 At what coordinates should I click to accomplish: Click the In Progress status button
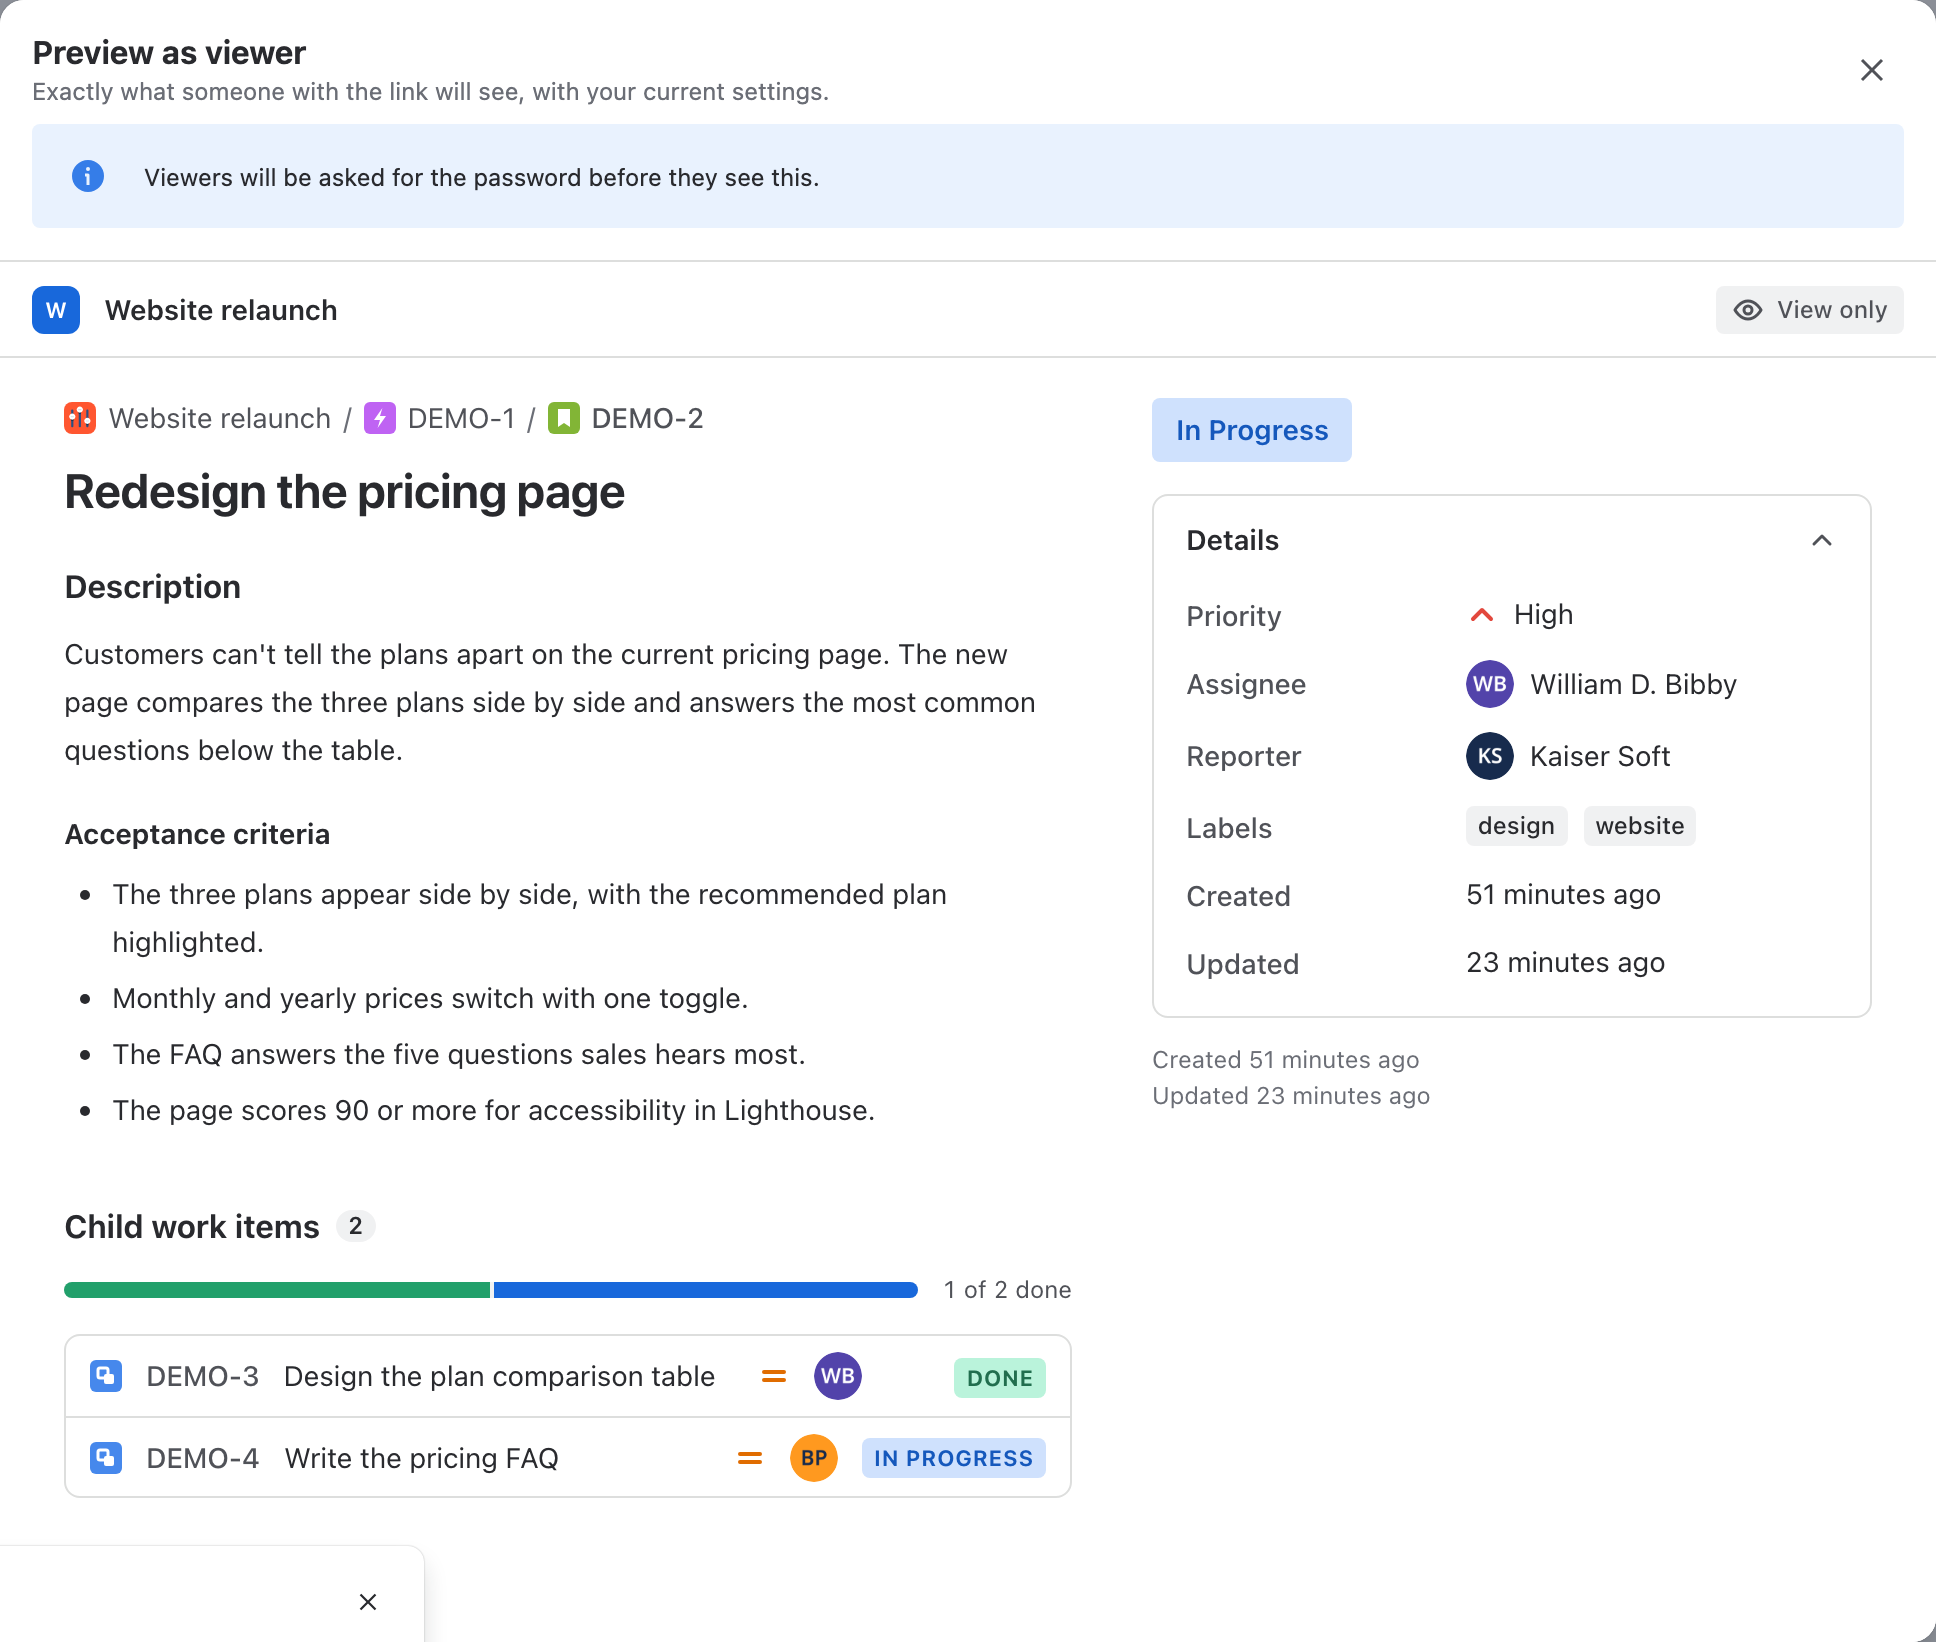click(x=1251, y=430)
